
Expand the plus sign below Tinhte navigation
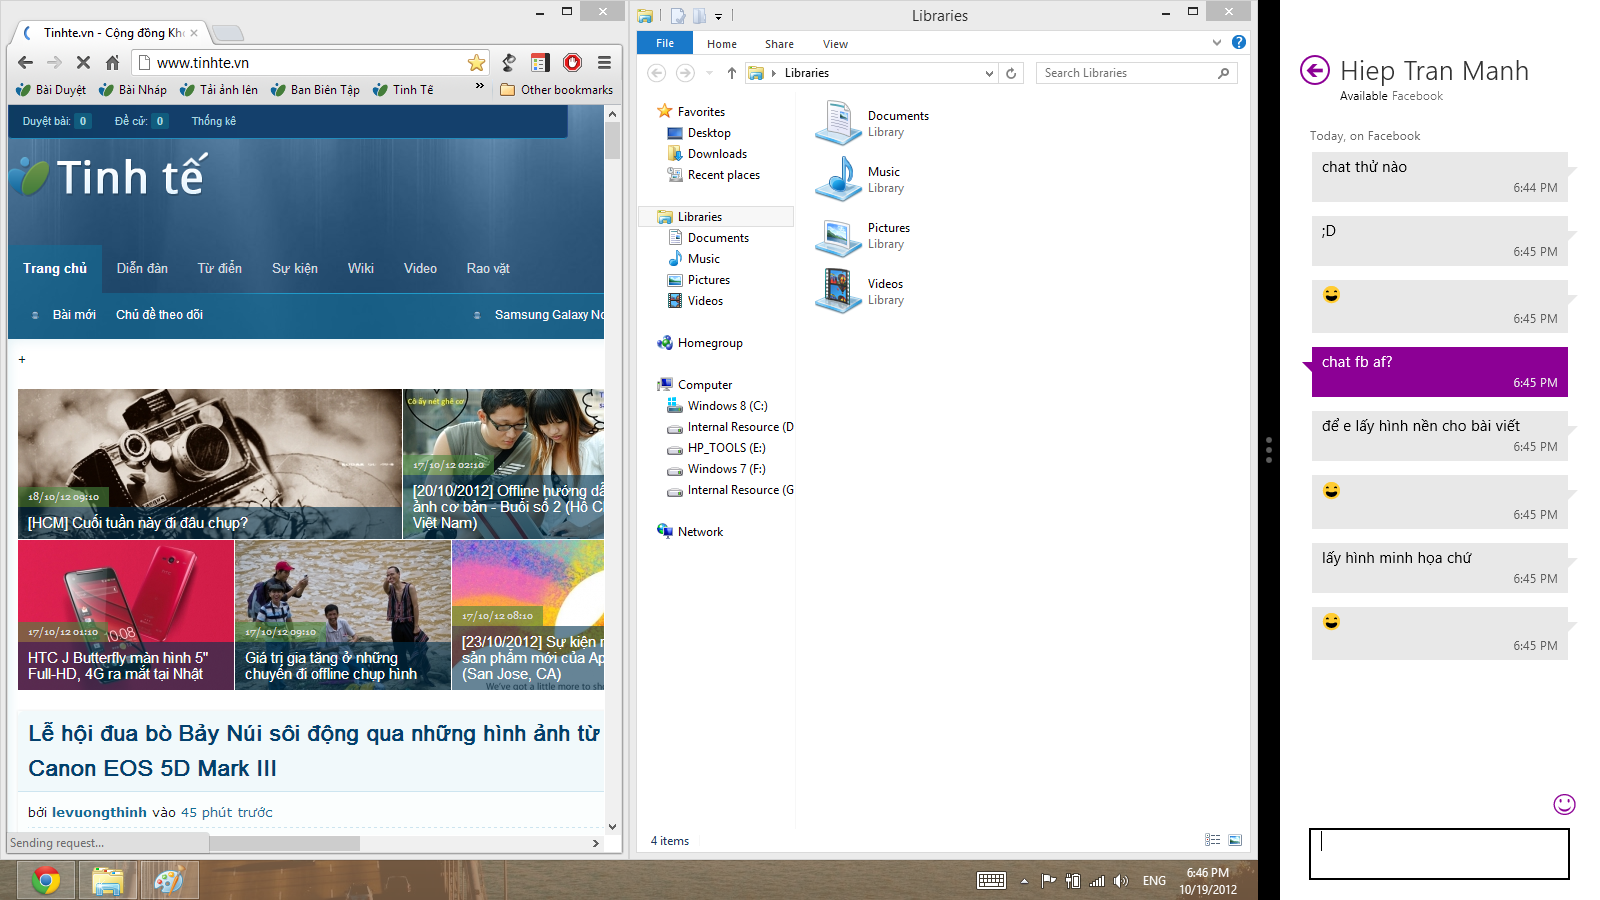tap(22, 359)
